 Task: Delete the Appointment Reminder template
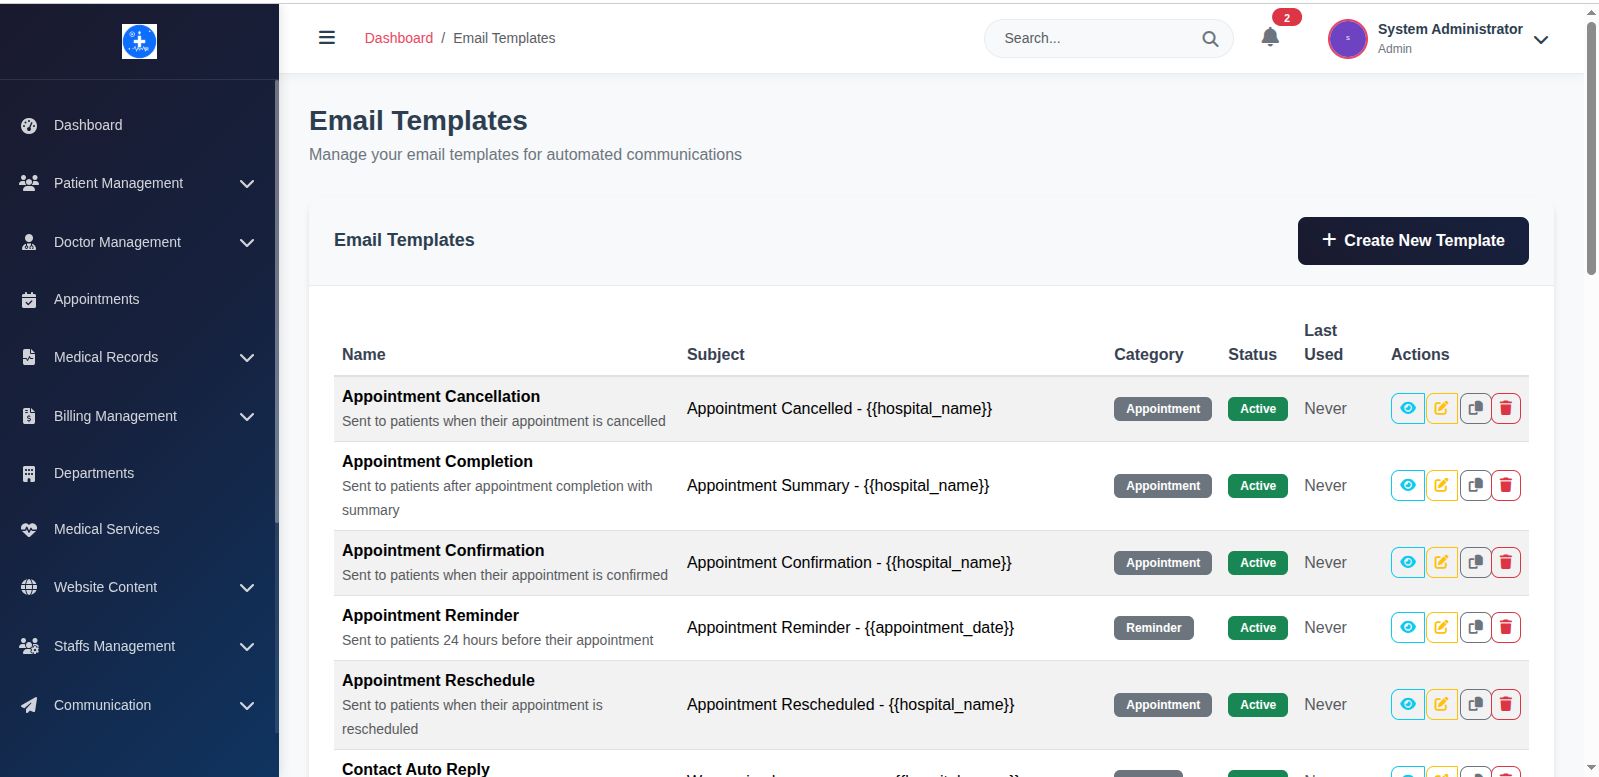1506,627
